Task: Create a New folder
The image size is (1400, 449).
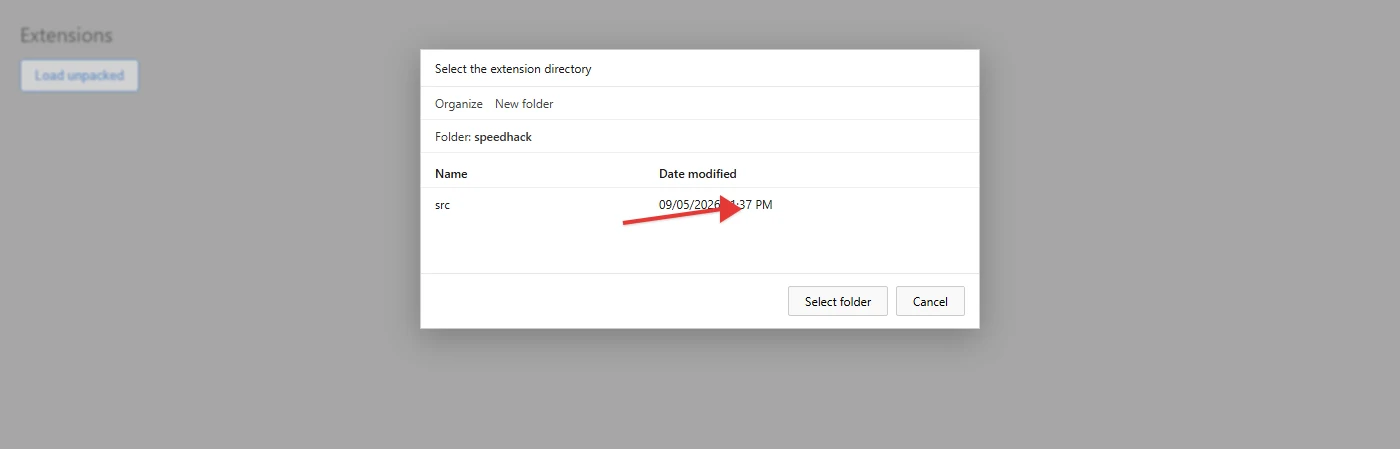Action: pyautogui.click(x=524, y=104)
